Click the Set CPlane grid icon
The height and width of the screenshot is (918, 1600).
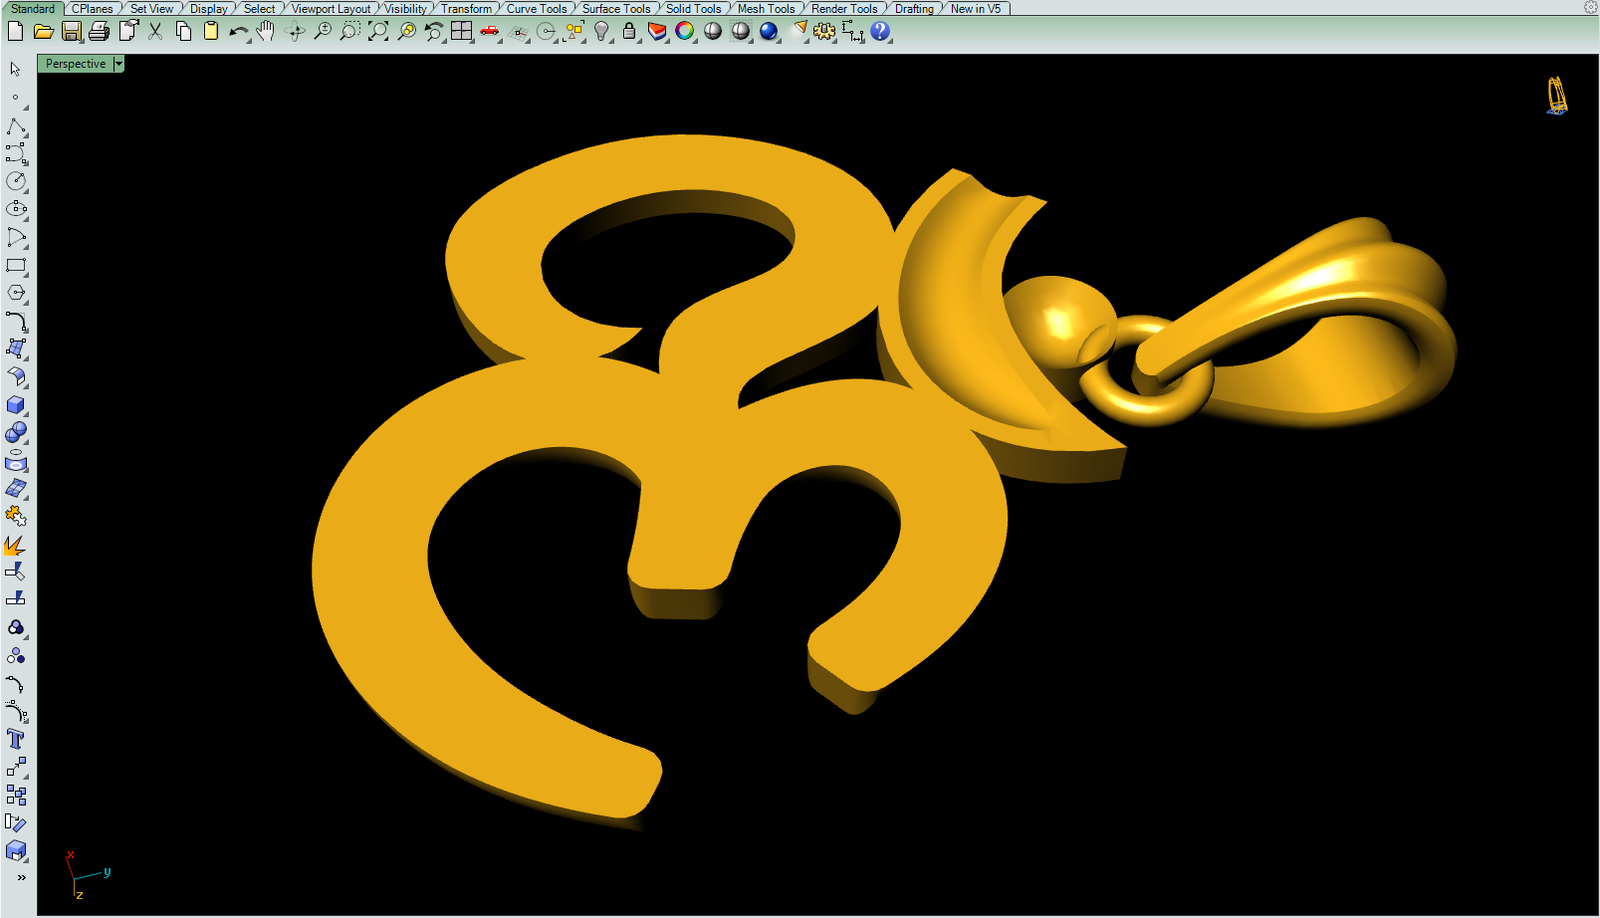518,31
